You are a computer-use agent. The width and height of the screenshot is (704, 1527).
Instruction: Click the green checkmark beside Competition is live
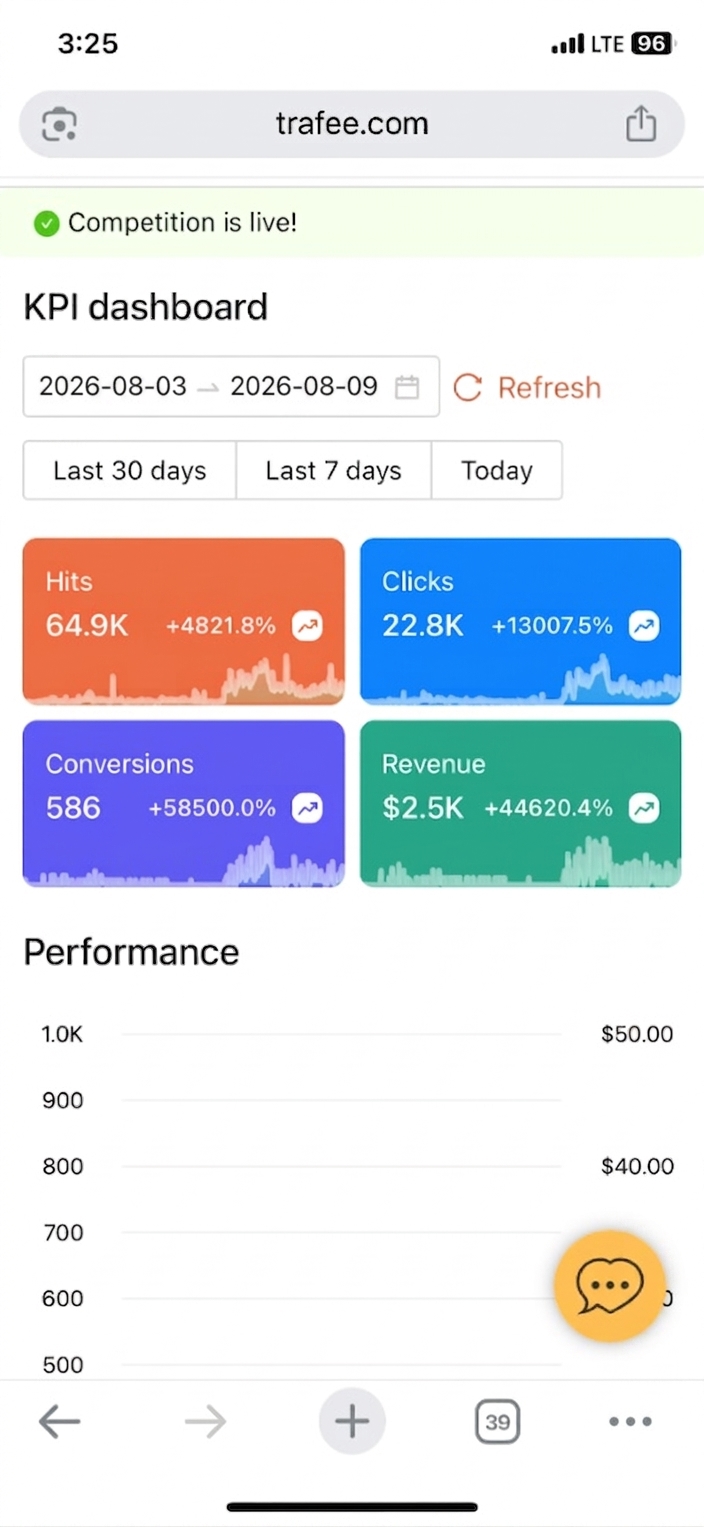tap(46, 223)
